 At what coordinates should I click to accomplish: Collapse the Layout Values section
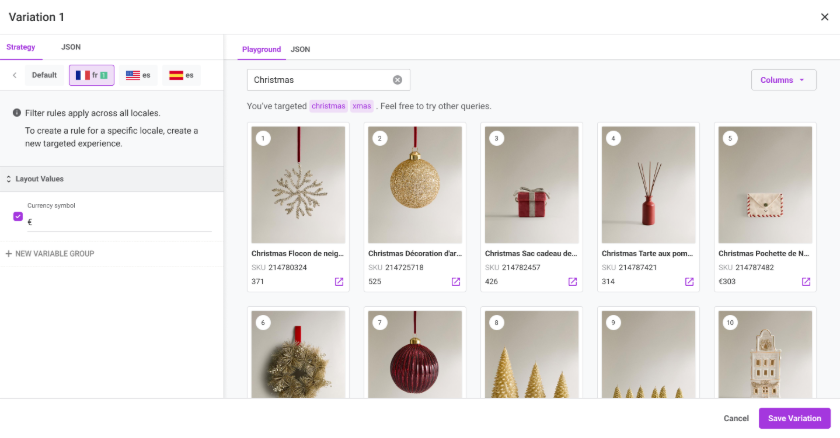coord(112,179)
